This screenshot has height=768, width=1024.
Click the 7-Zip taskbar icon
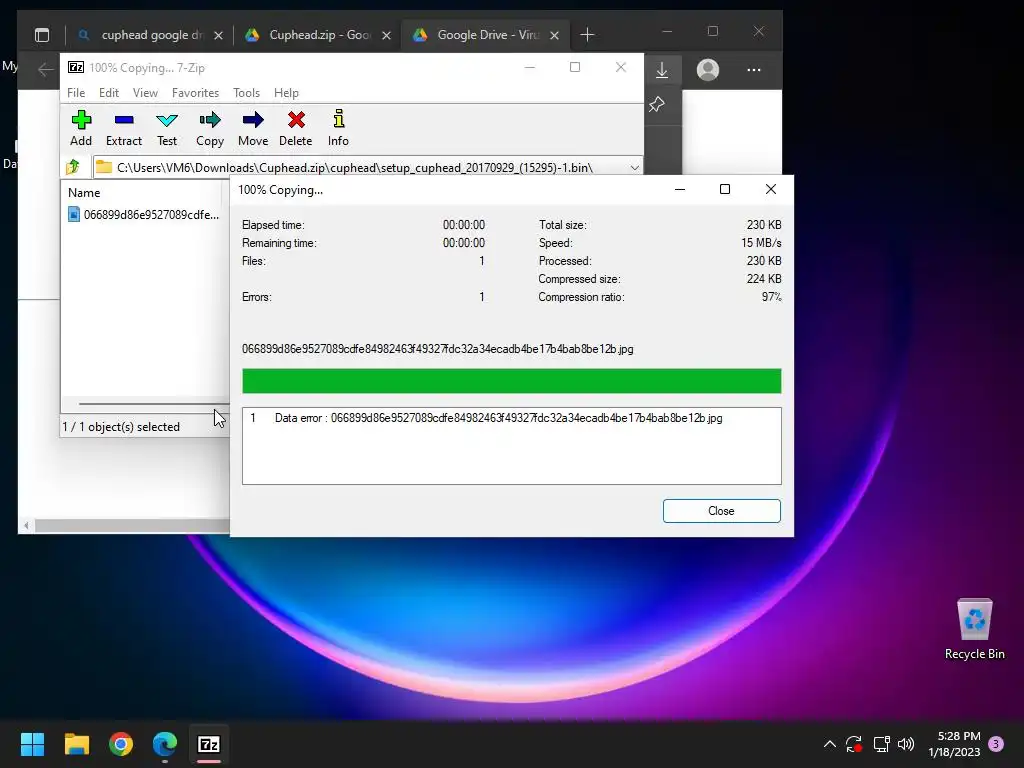209,744
